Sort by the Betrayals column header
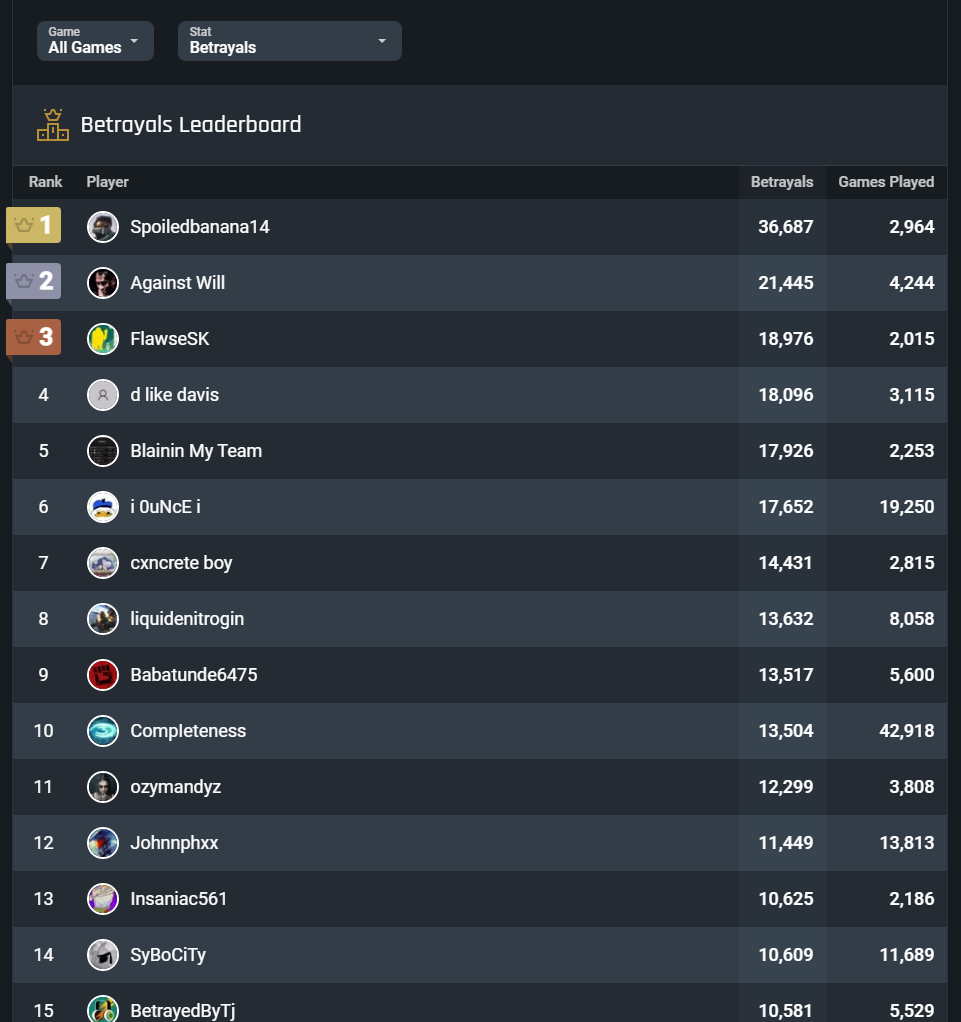 point(782,182)
